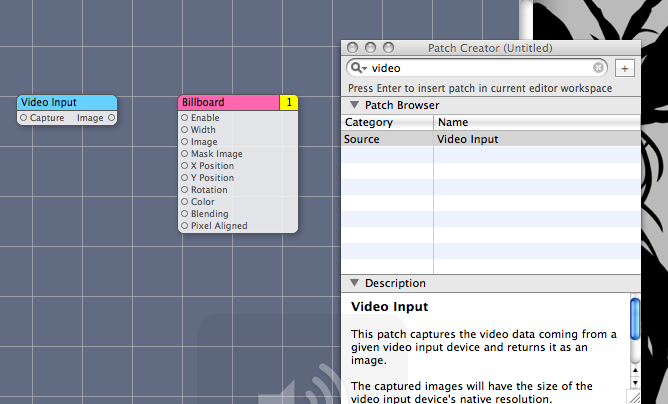Viewport: 668px width, 404px height.
Task: Click the Patch Creator resize grip corner
Action: pos(635,398)
